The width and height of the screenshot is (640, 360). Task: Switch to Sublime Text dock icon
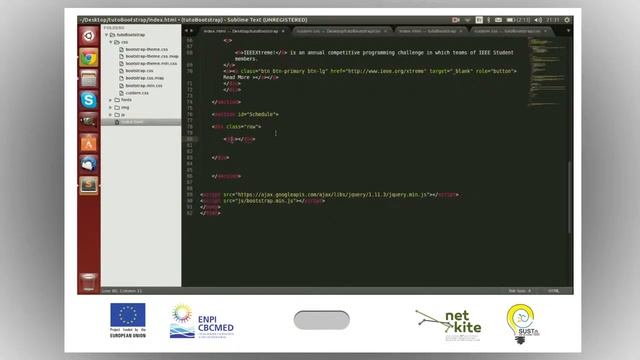pyautogui.click(x=89, y=185)
